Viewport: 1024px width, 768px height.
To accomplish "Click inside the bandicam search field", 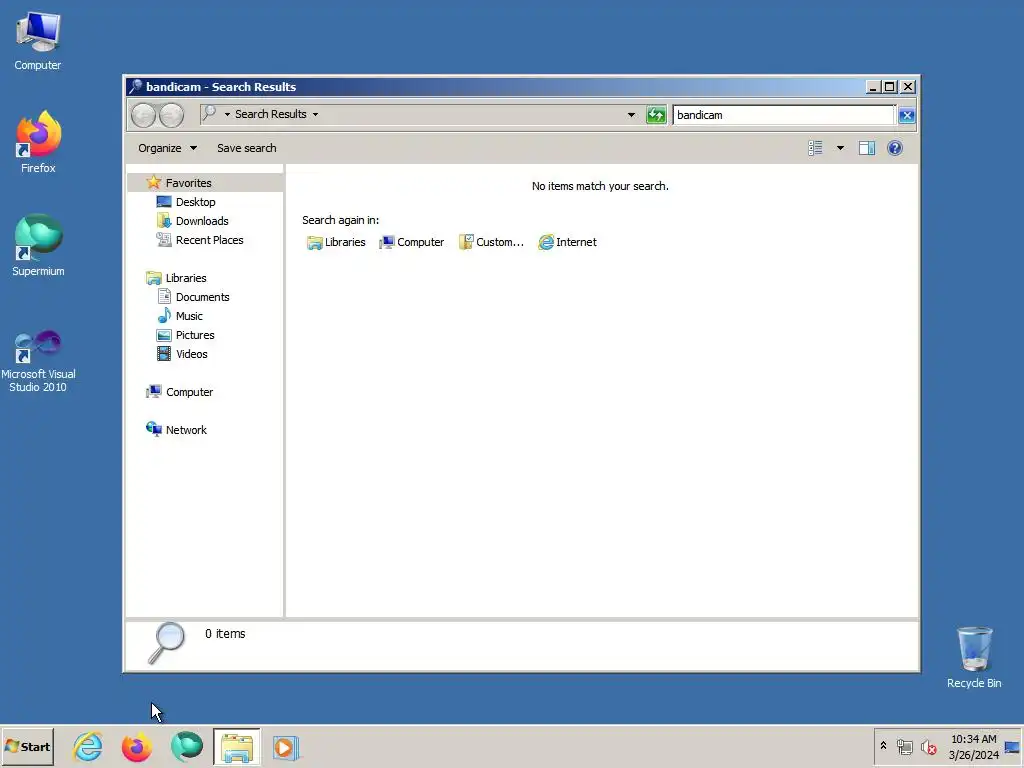I will point(783,115).
